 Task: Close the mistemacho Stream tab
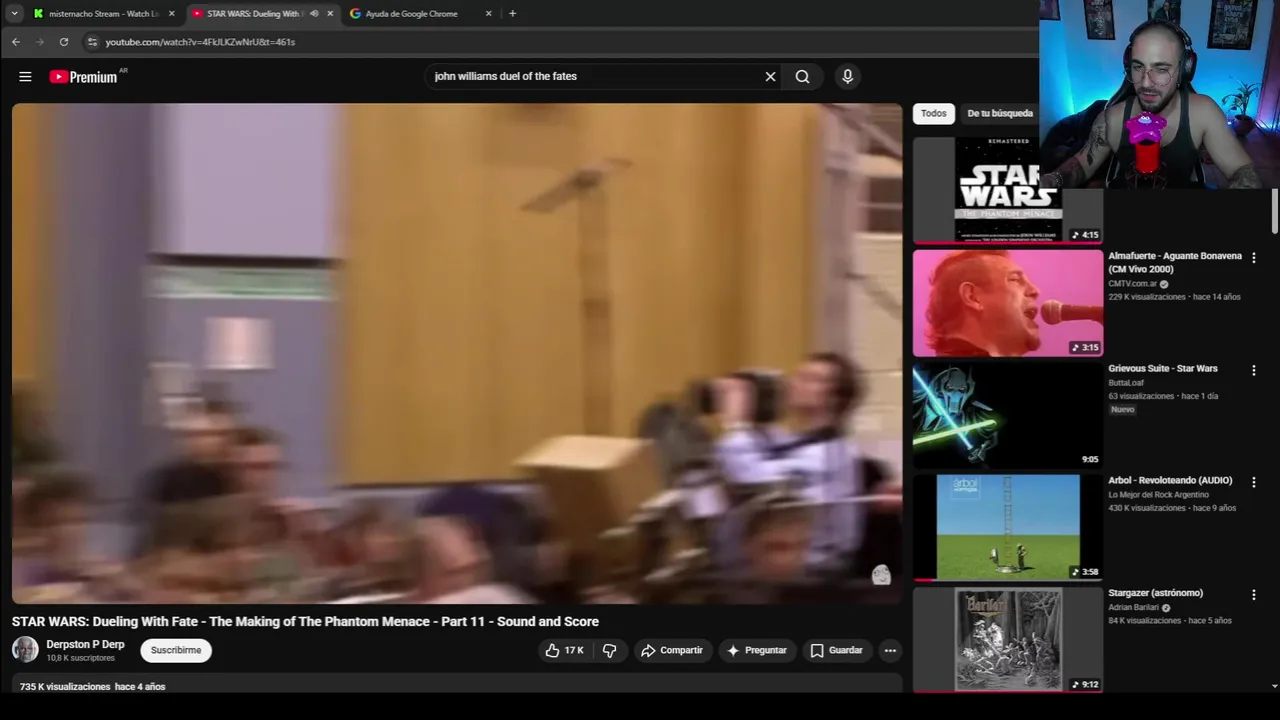click(x=171, y=14)
